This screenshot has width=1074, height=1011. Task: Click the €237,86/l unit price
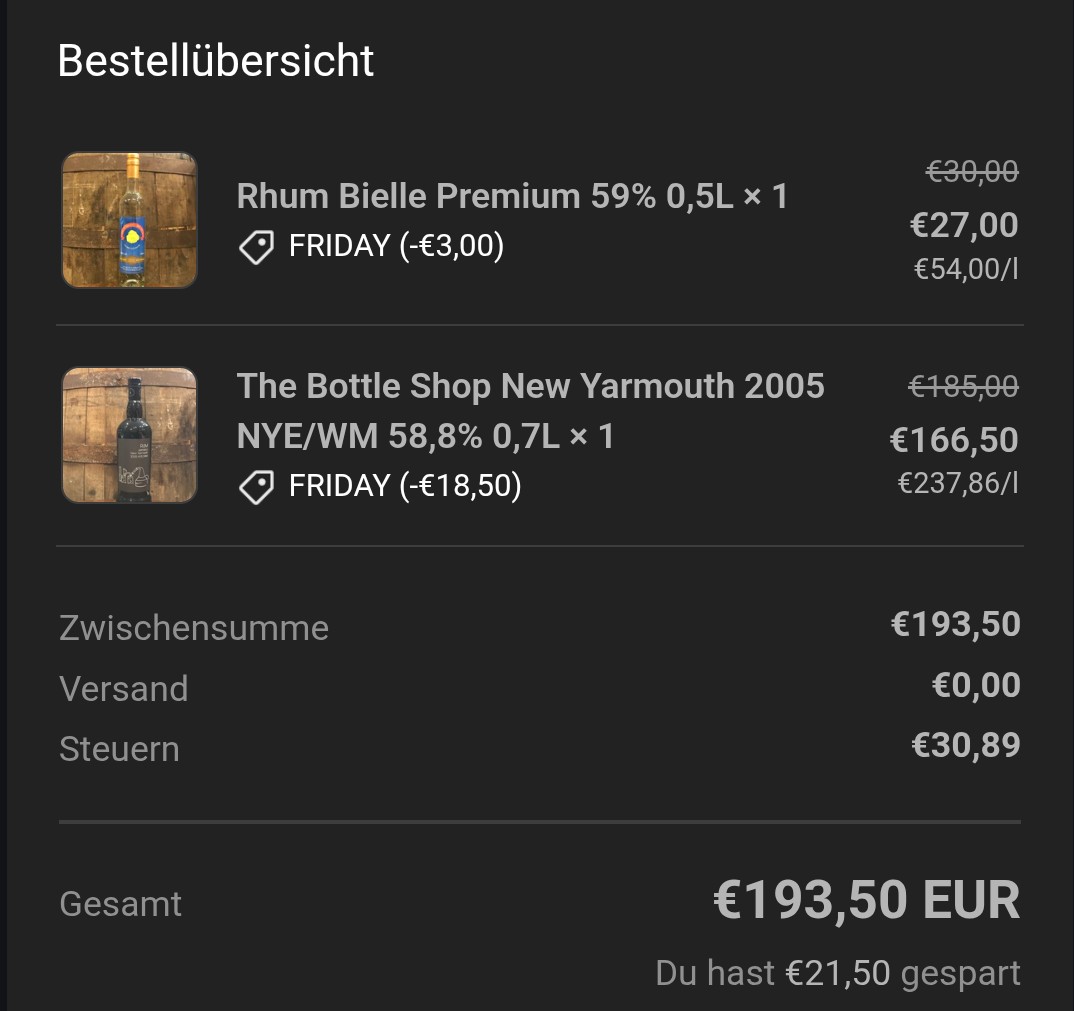(958, 484)
